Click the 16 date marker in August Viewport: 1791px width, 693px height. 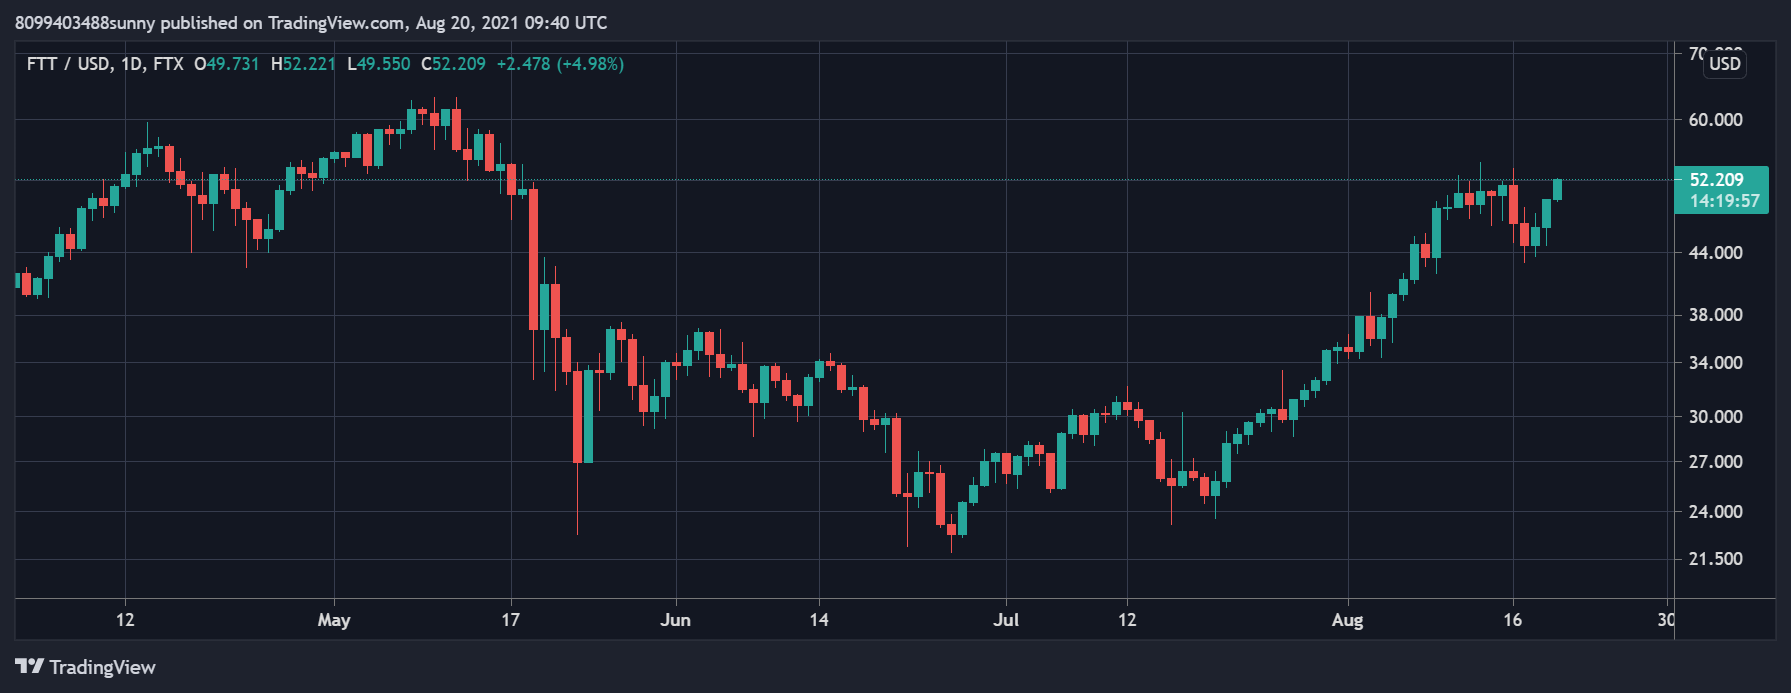pyautogui.click(x=1512, y=620)
